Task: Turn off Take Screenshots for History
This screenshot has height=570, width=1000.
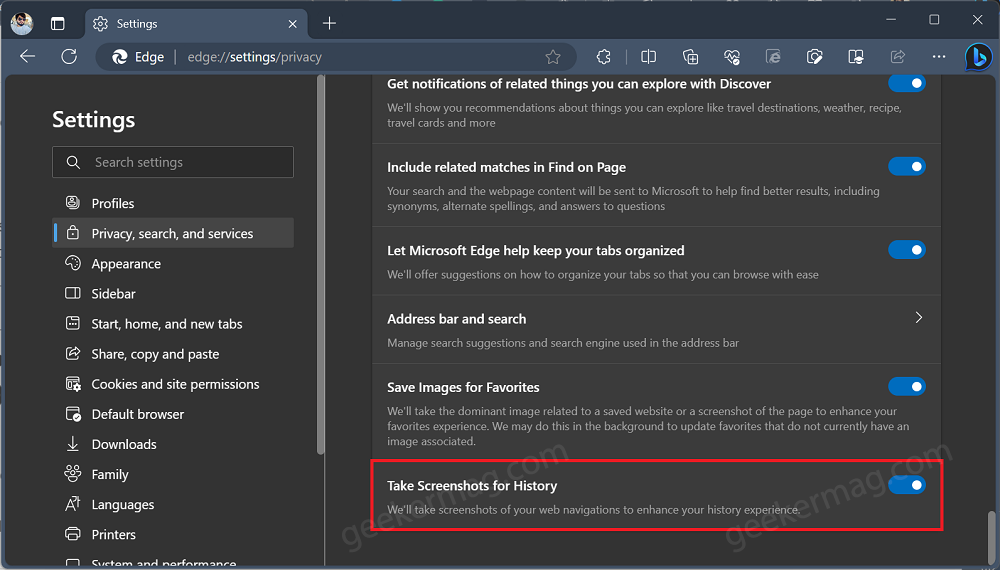Action: pos(906,485)
